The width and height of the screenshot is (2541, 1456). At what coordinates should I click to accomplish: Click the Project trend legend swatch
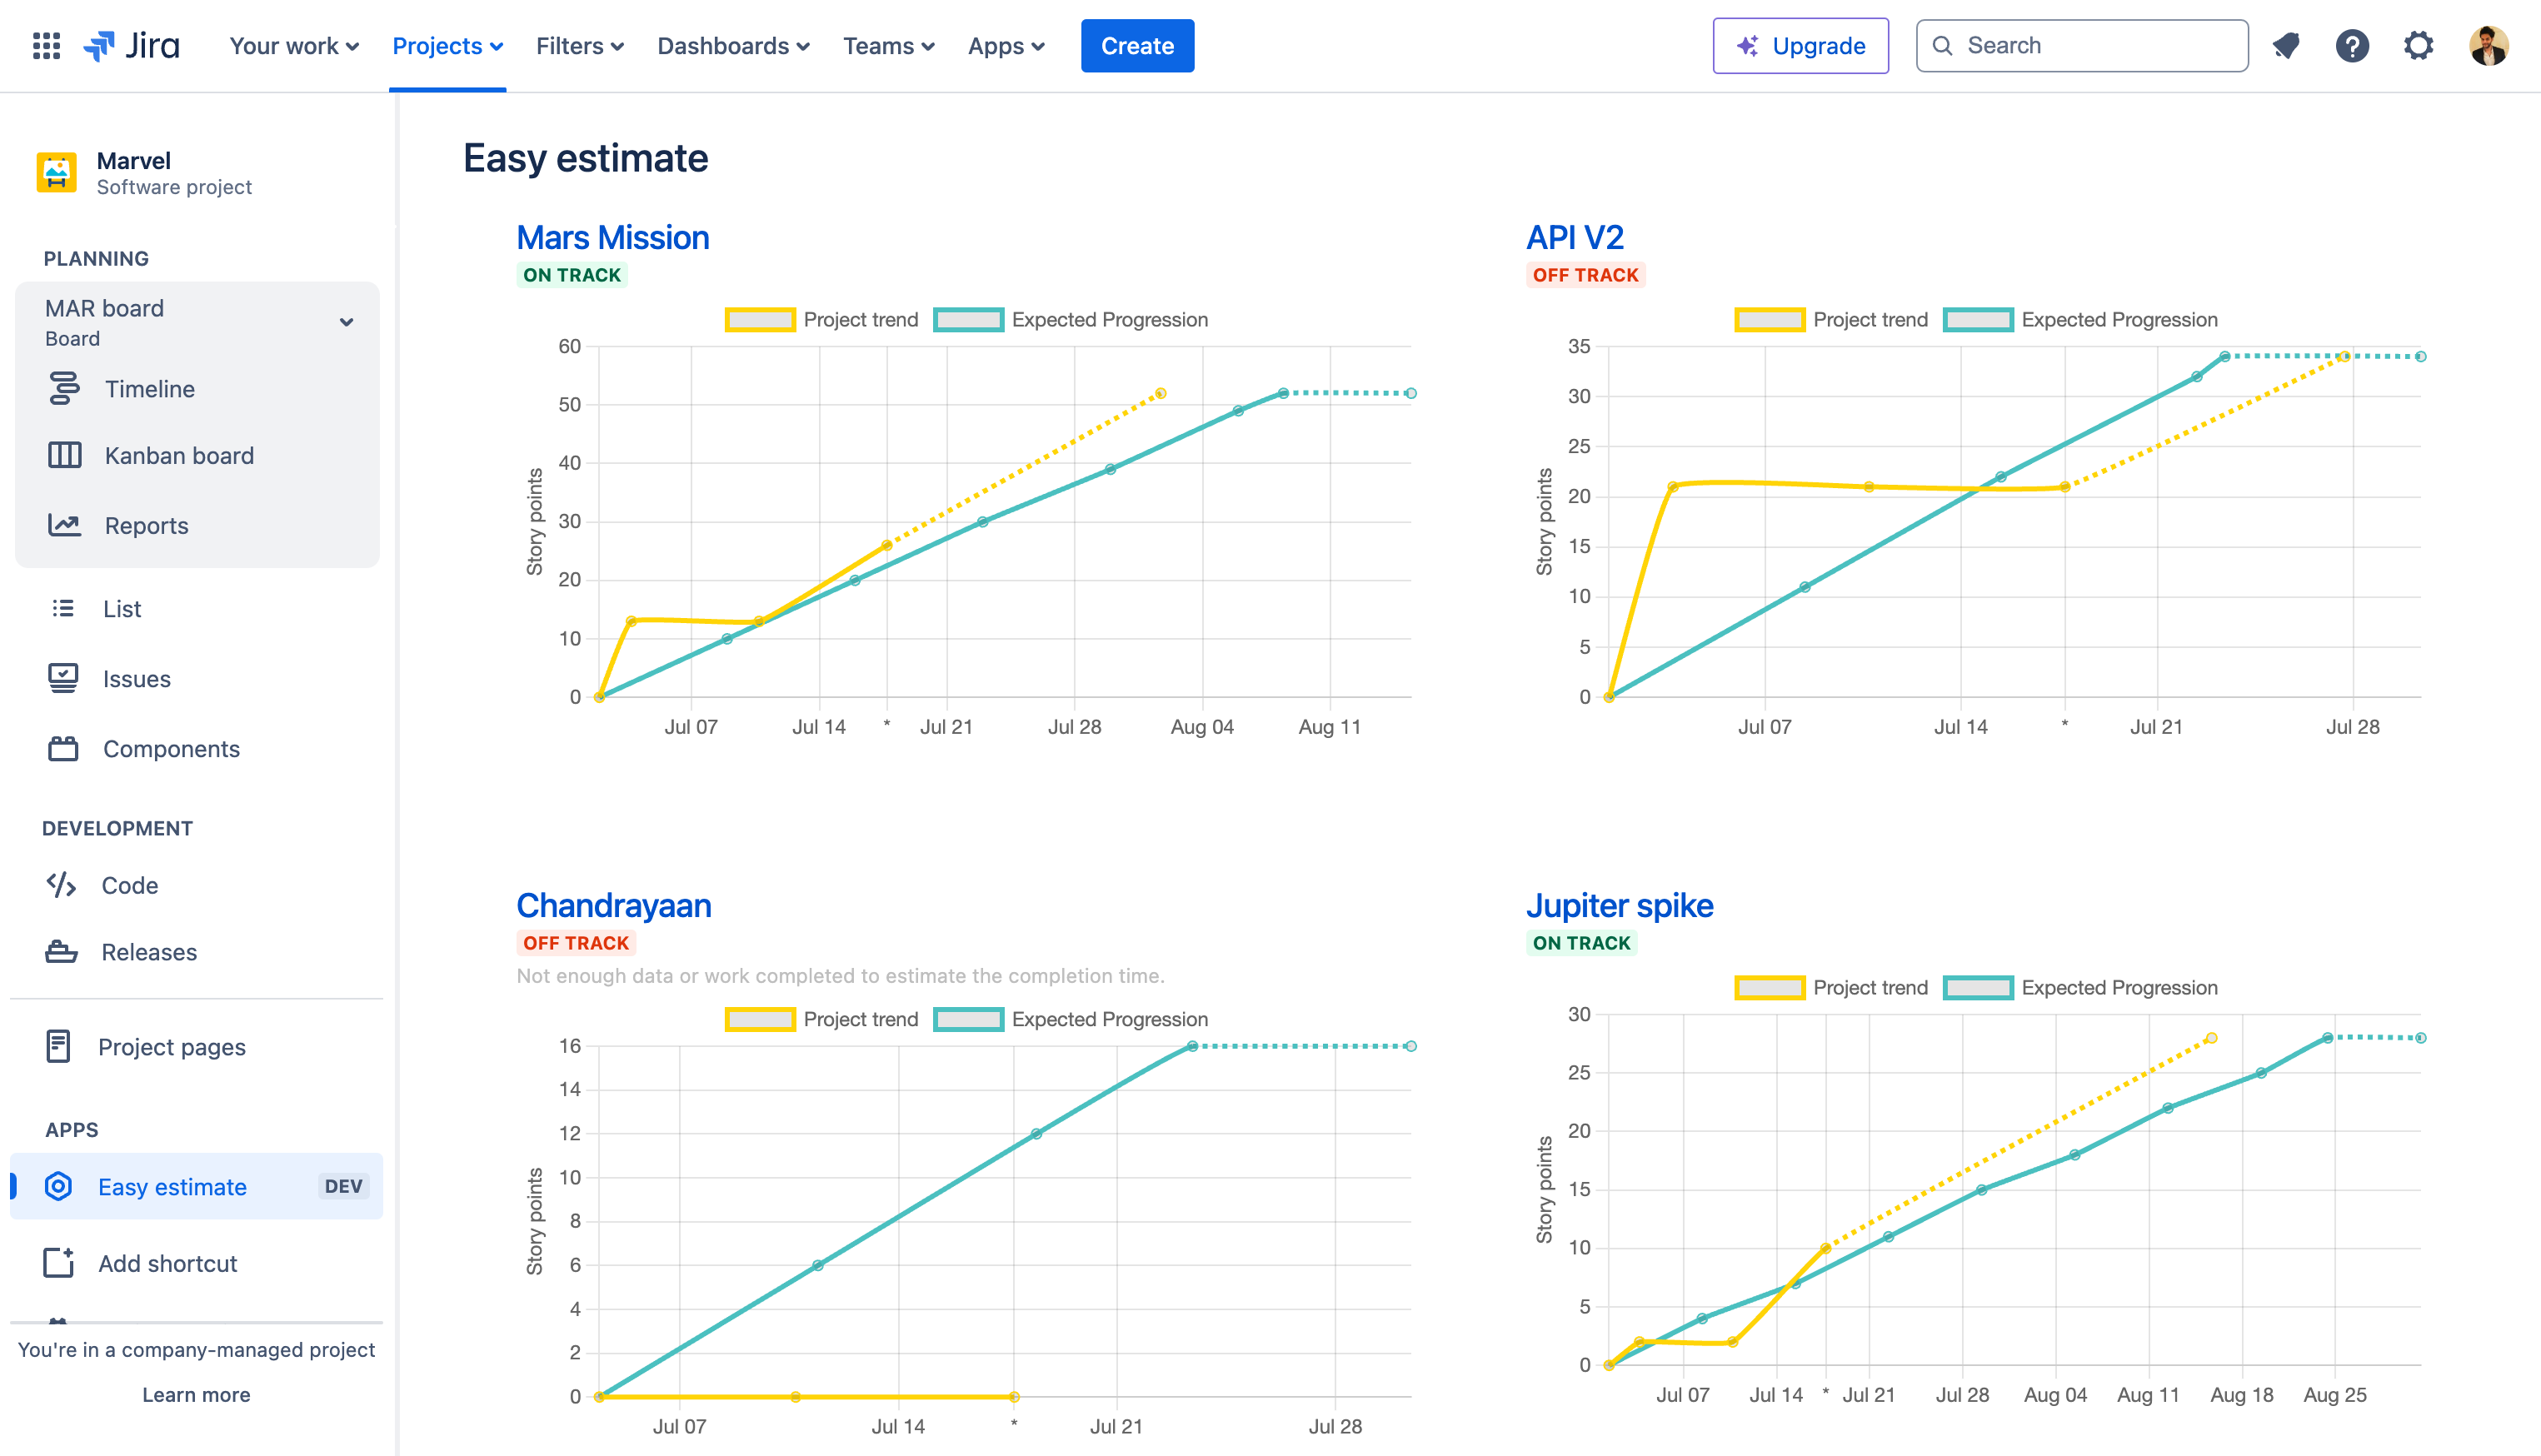(x=760, y=319)
